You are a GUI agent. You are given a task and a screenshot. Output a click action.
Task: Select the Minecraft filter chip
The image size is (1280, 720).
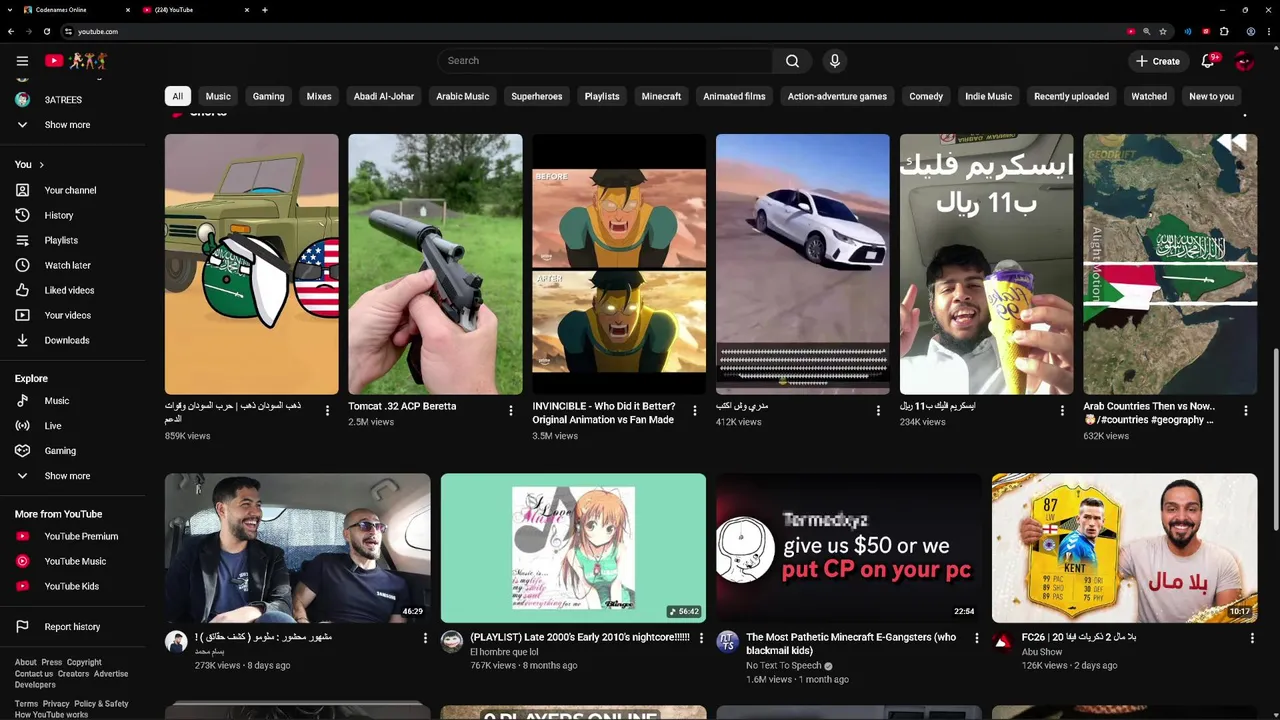coord(661,96)
